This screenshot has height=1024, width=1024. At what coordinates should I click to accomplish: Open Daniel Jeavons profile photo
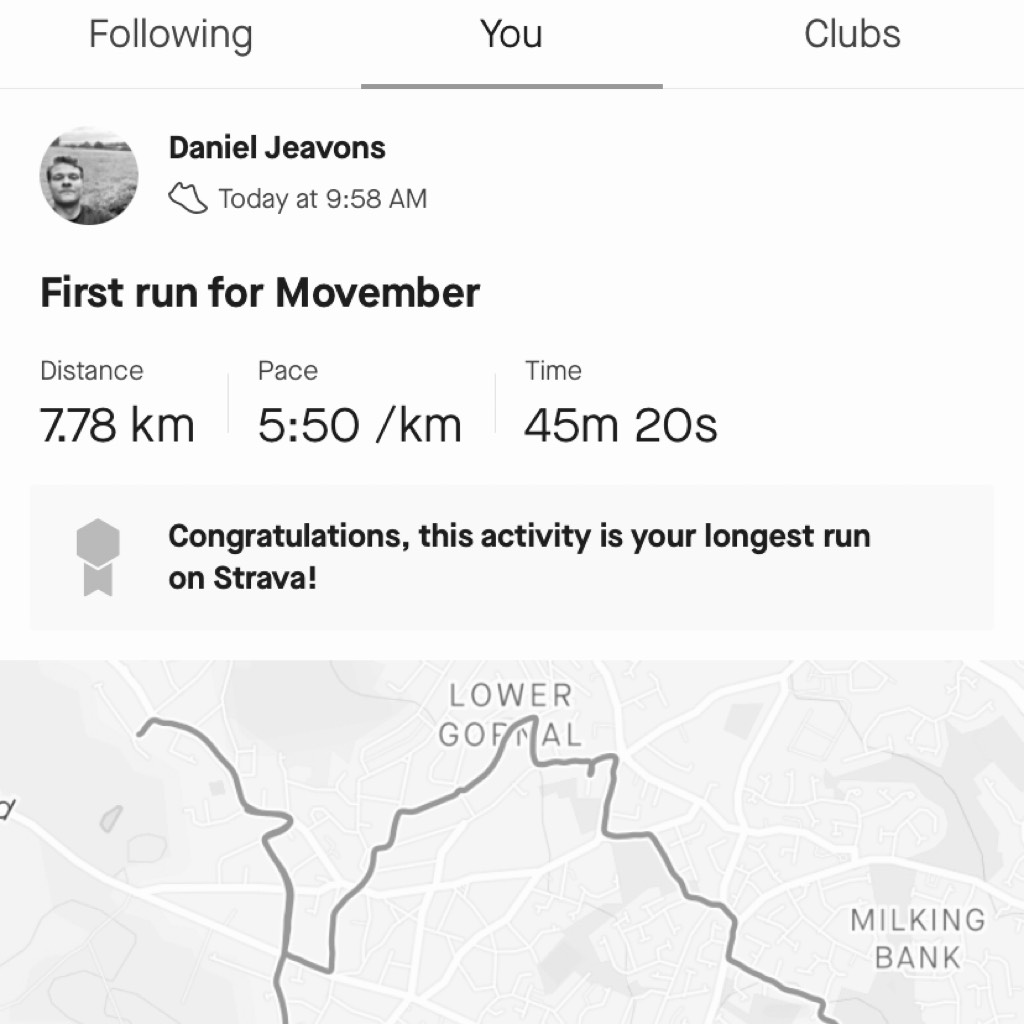(x=89, y=176)
